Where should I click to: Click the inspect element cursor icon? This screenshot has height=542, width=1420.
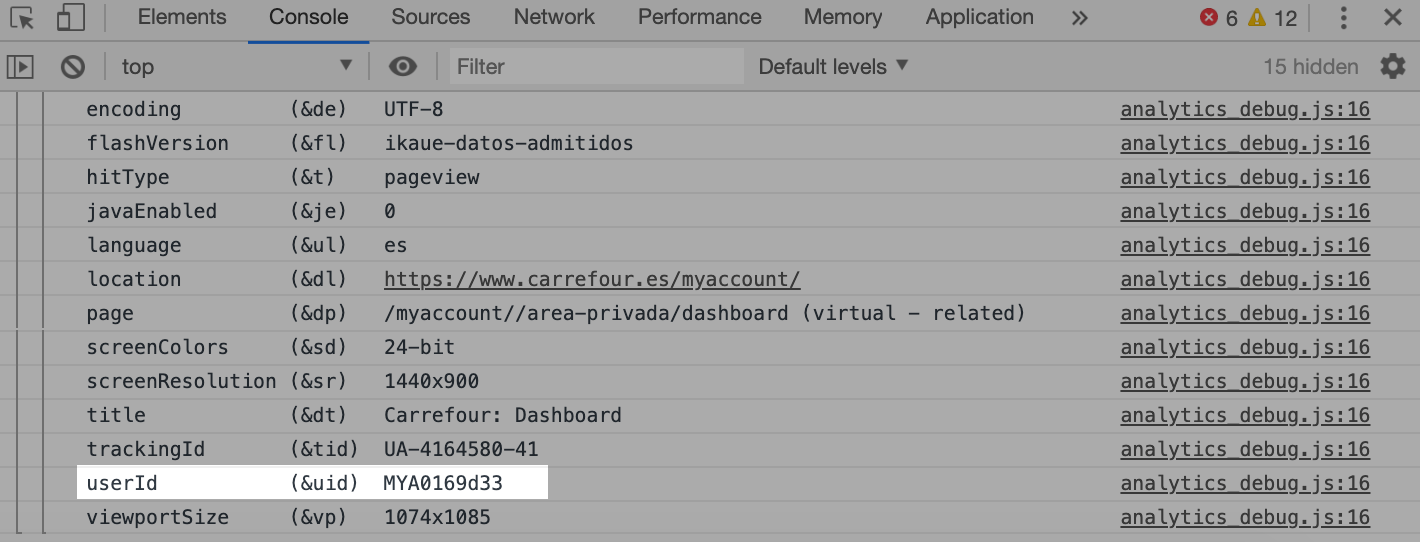[x=22, y=18]
